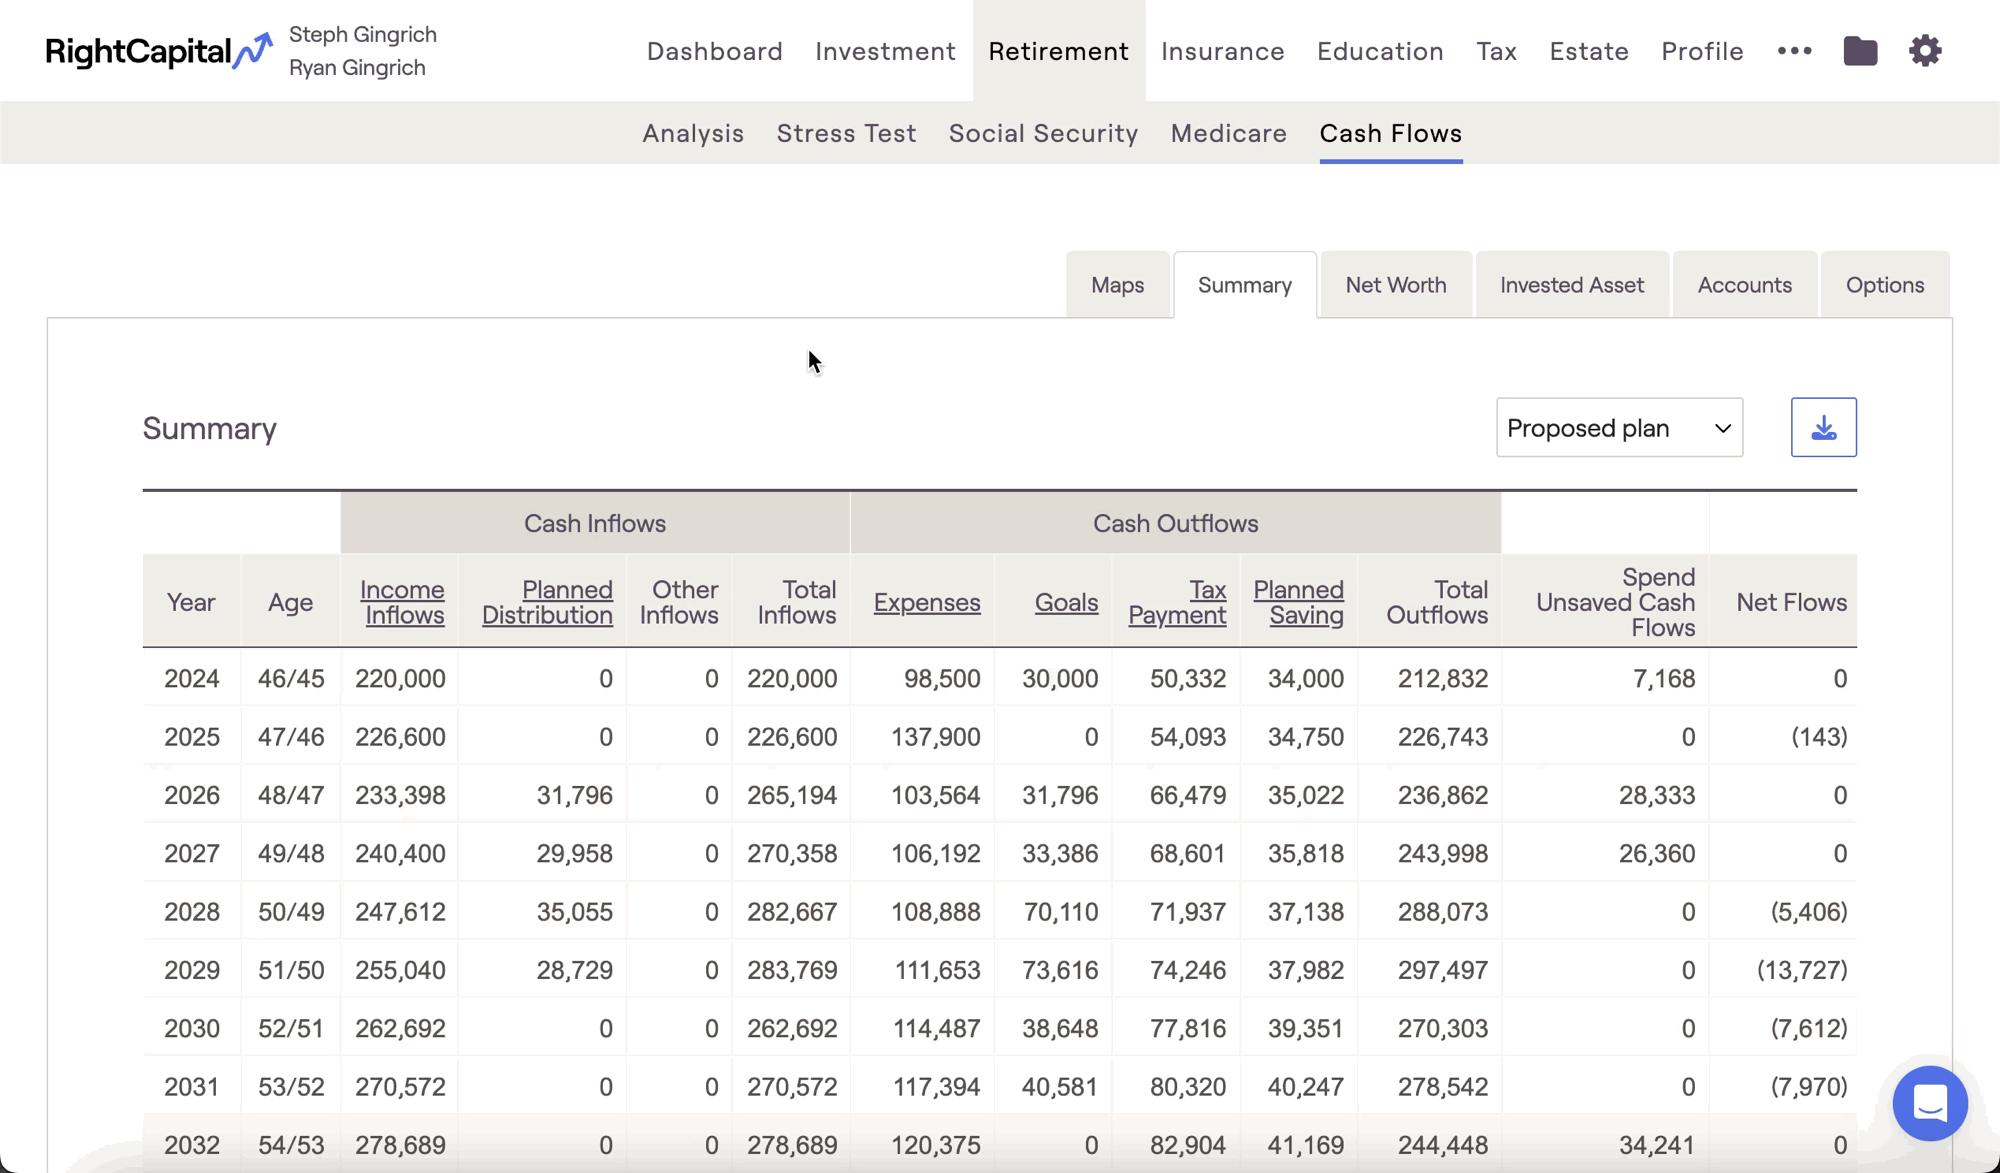Screen dimensions: 2000x1173
Task: Open the Social Security submenu item
Action: pos(1043,133)
